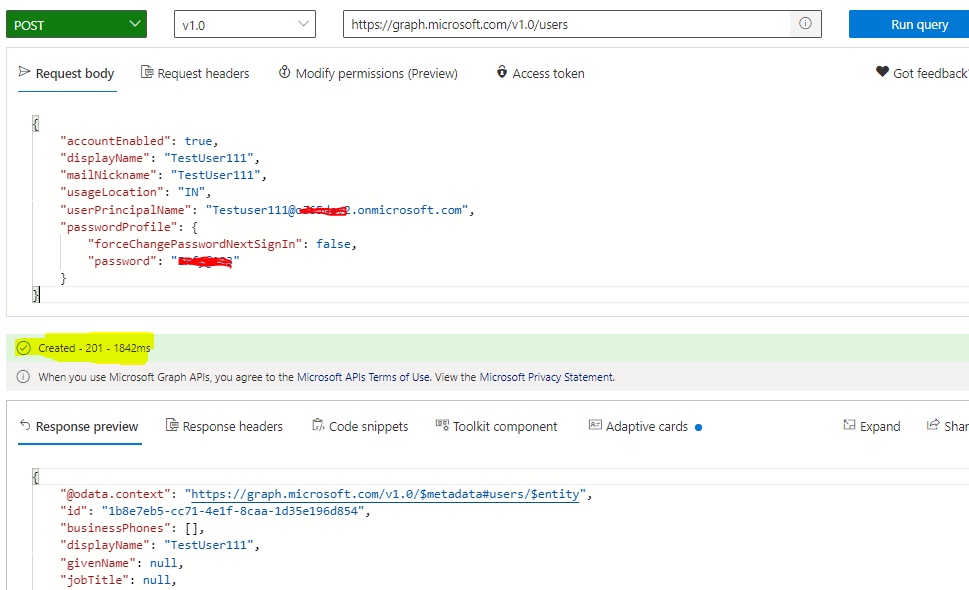Open the Request headers tab

pos(195,74)
